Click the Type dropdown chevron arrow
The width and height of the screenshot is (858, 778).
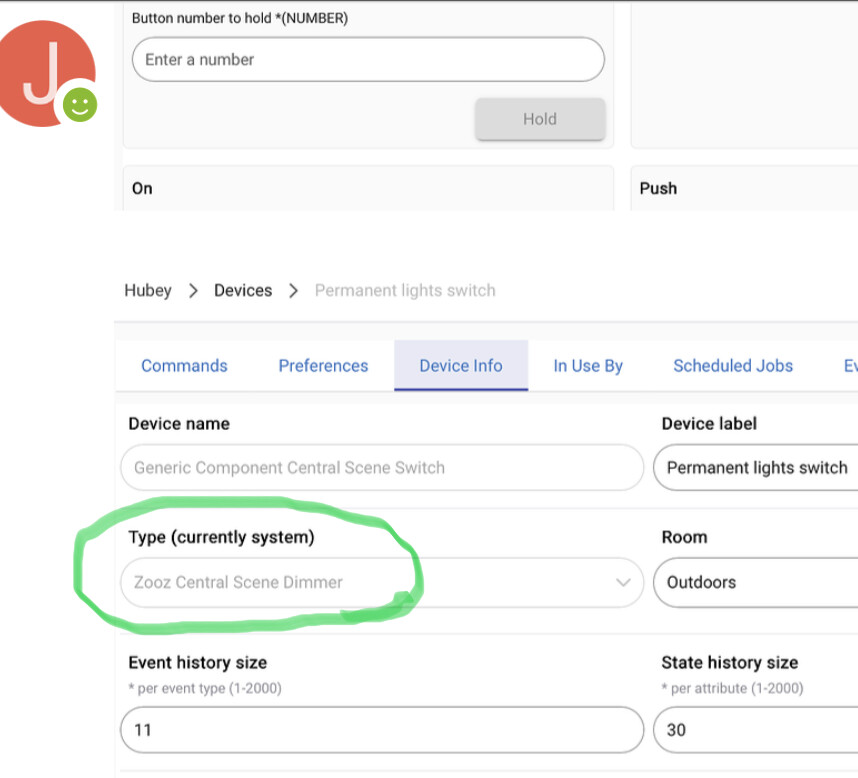623,582
